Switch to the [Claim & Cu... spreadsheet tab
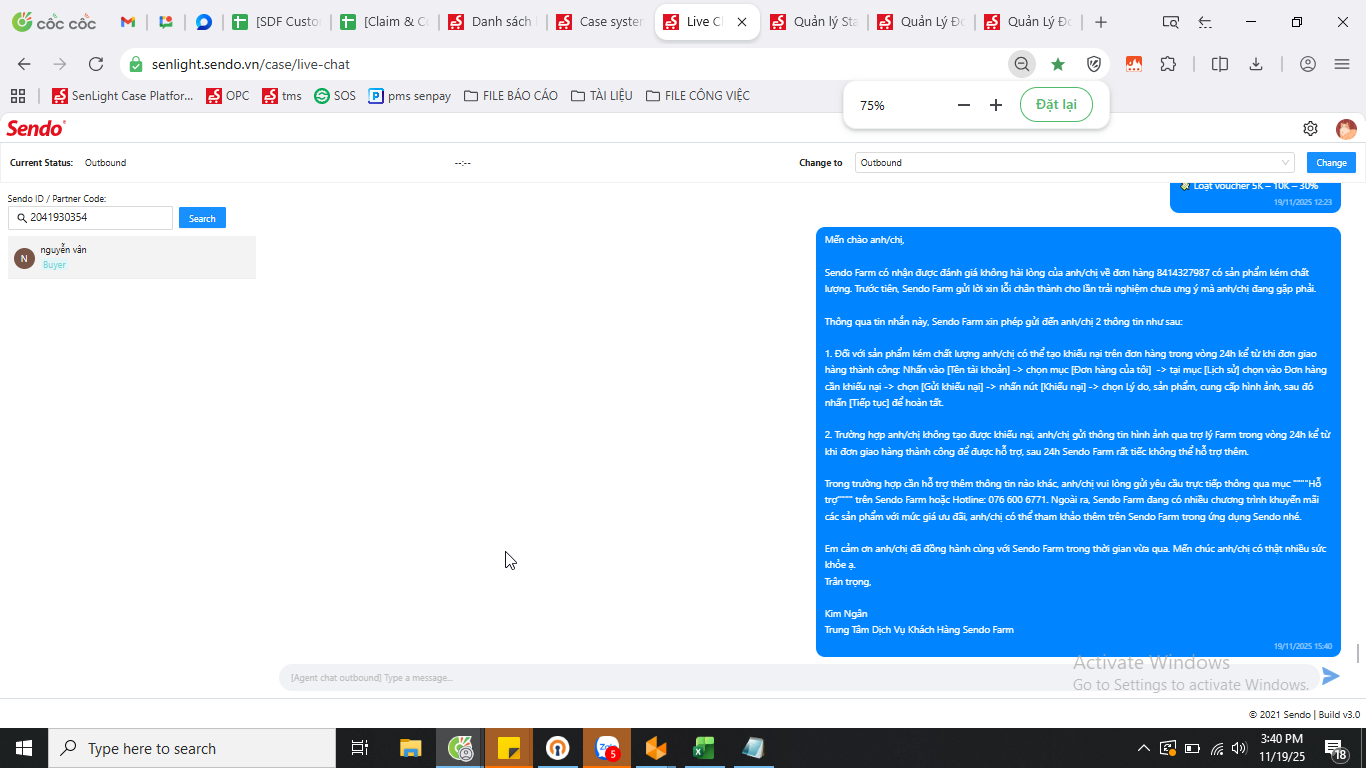The height and width of the screenshot is (768, 1366). point(383,22)
